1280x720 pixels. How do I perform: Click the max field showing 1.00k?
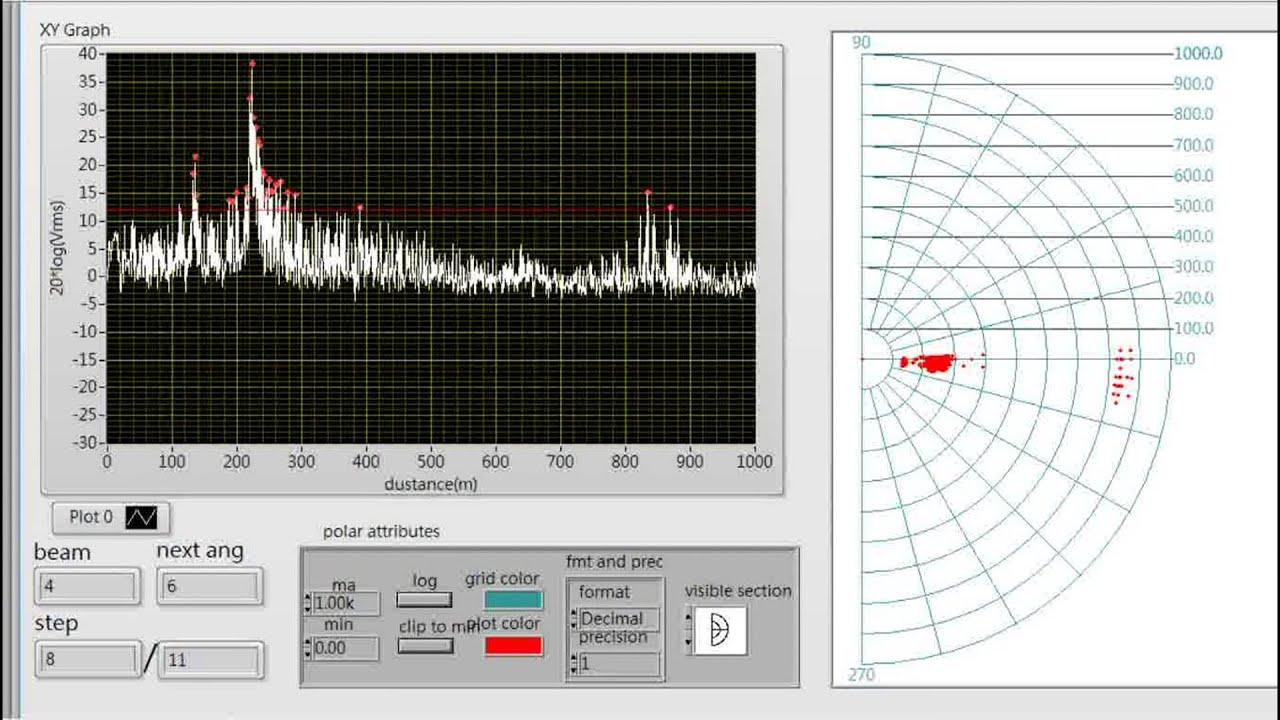point(346,603)
